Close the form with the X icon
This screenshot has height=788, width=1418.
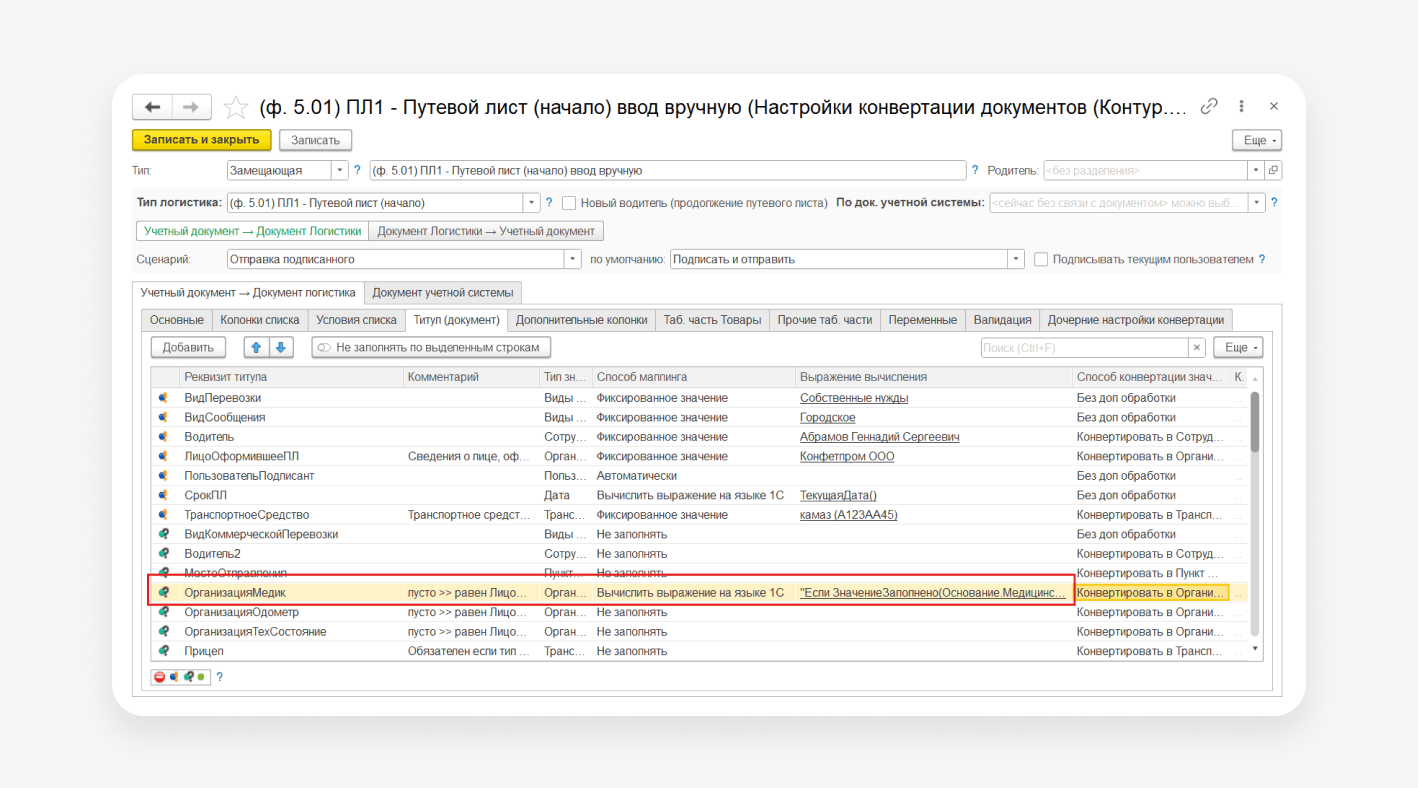(x=1273, y=106)
